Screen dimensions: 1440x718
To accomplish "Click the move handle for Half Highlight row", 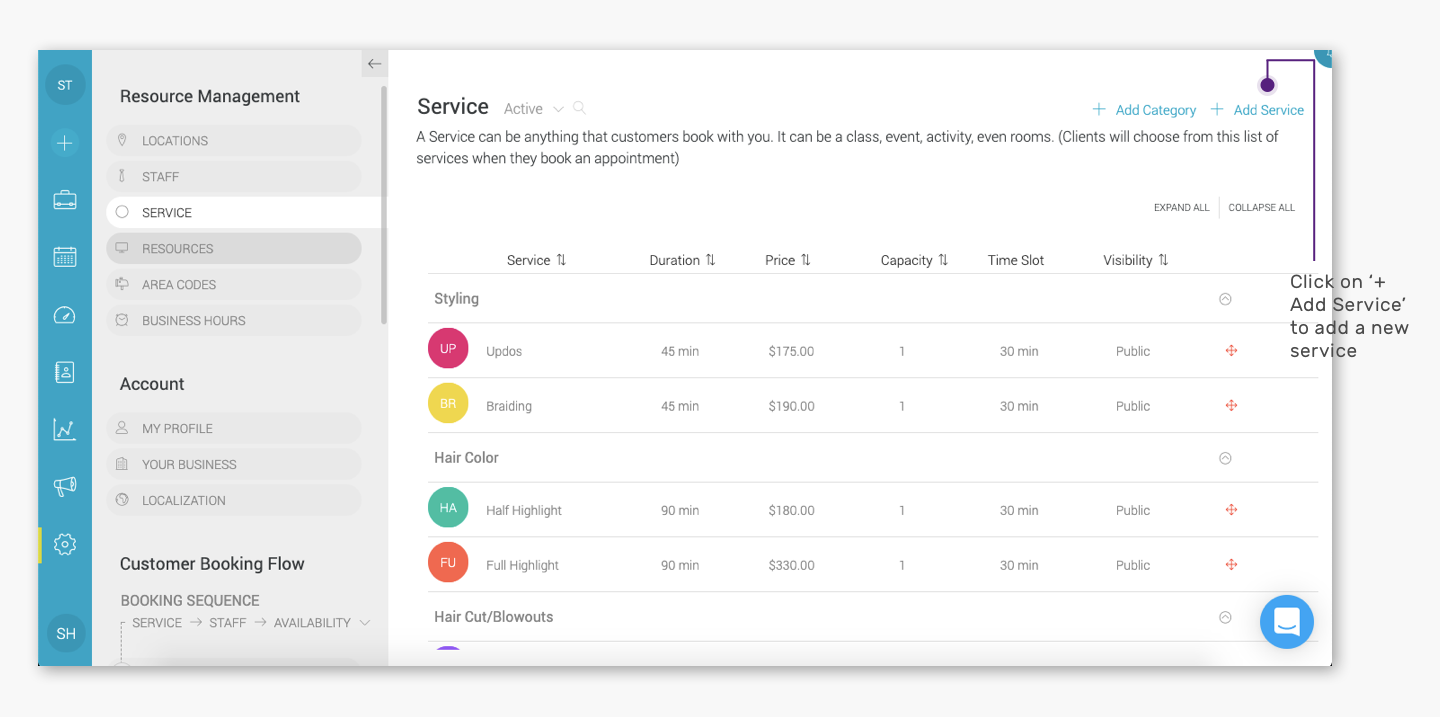I will tap(1231, 510).
